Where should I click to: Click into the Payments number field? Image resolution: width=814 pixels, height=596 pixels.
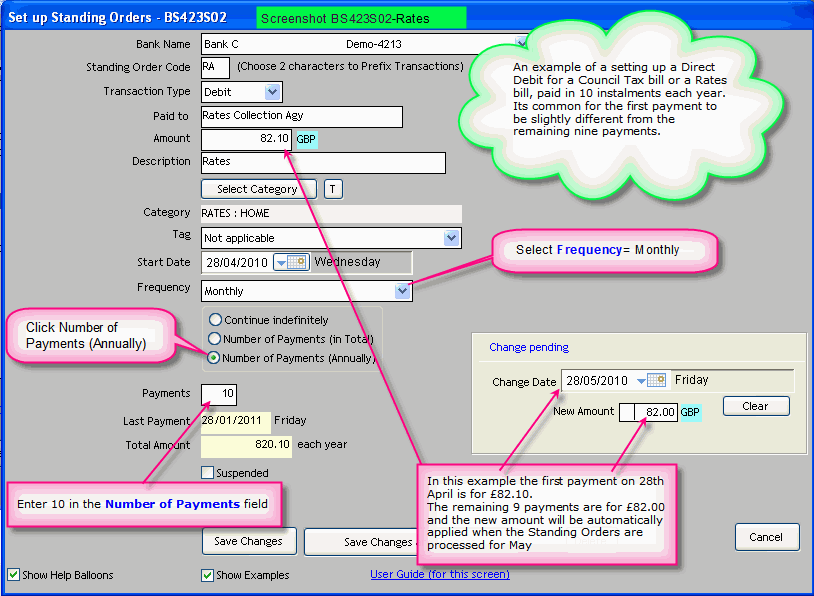pos(219,394)
